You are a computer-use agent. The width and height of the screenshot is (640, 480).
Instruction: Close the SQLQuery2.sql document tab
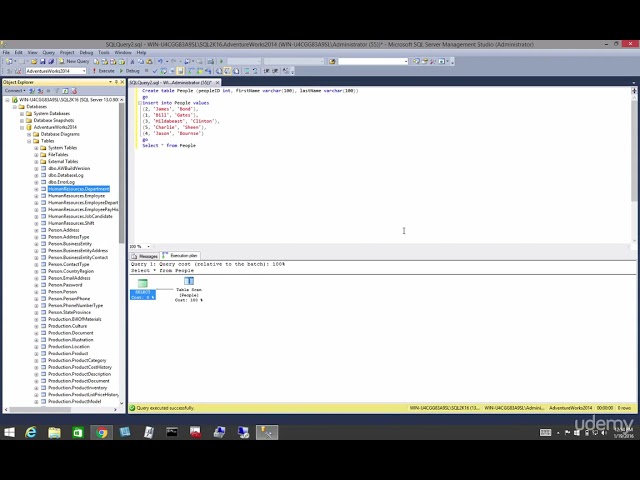coord(217,82)
